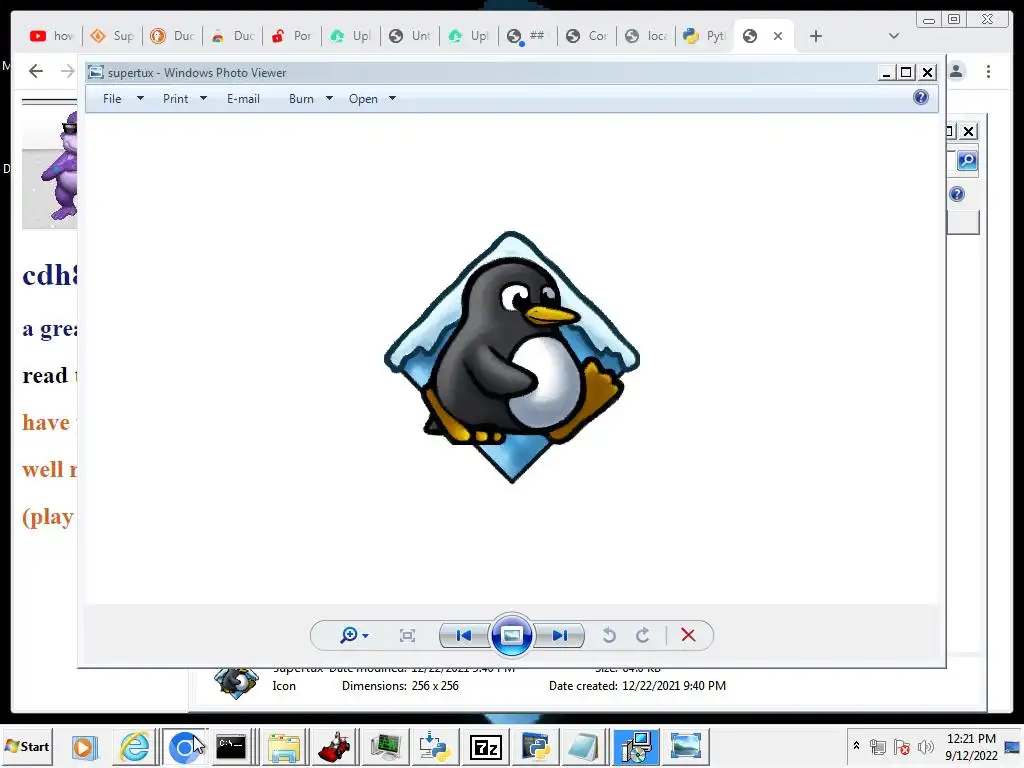Click E-mail in Photo Viewer toolbar
This screenshot has width=1024, height=768.
tap(243, 99)
